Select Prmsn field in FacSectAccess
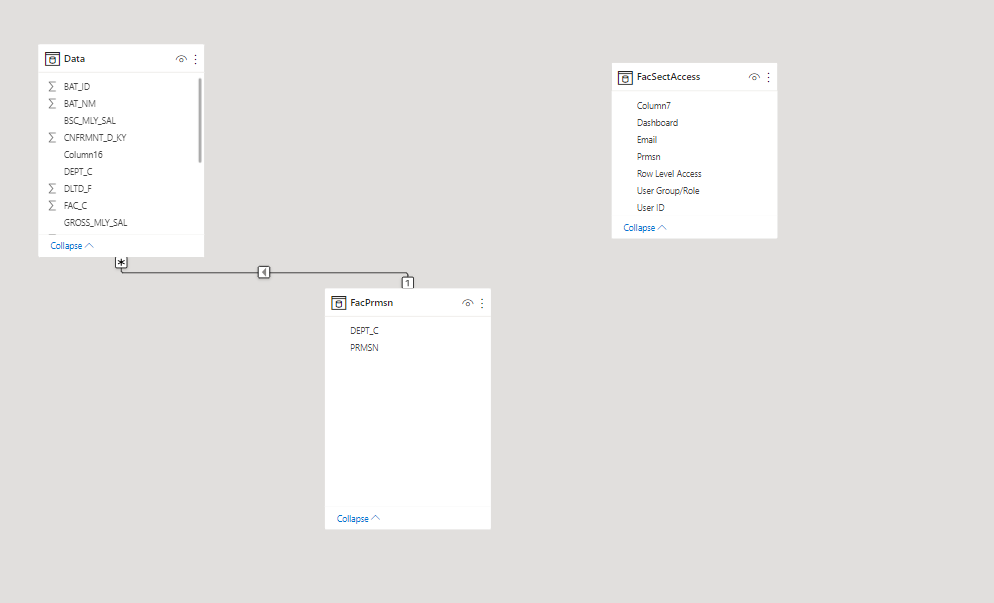The height and width of the screenshot is (603, 994). [649, 157]
